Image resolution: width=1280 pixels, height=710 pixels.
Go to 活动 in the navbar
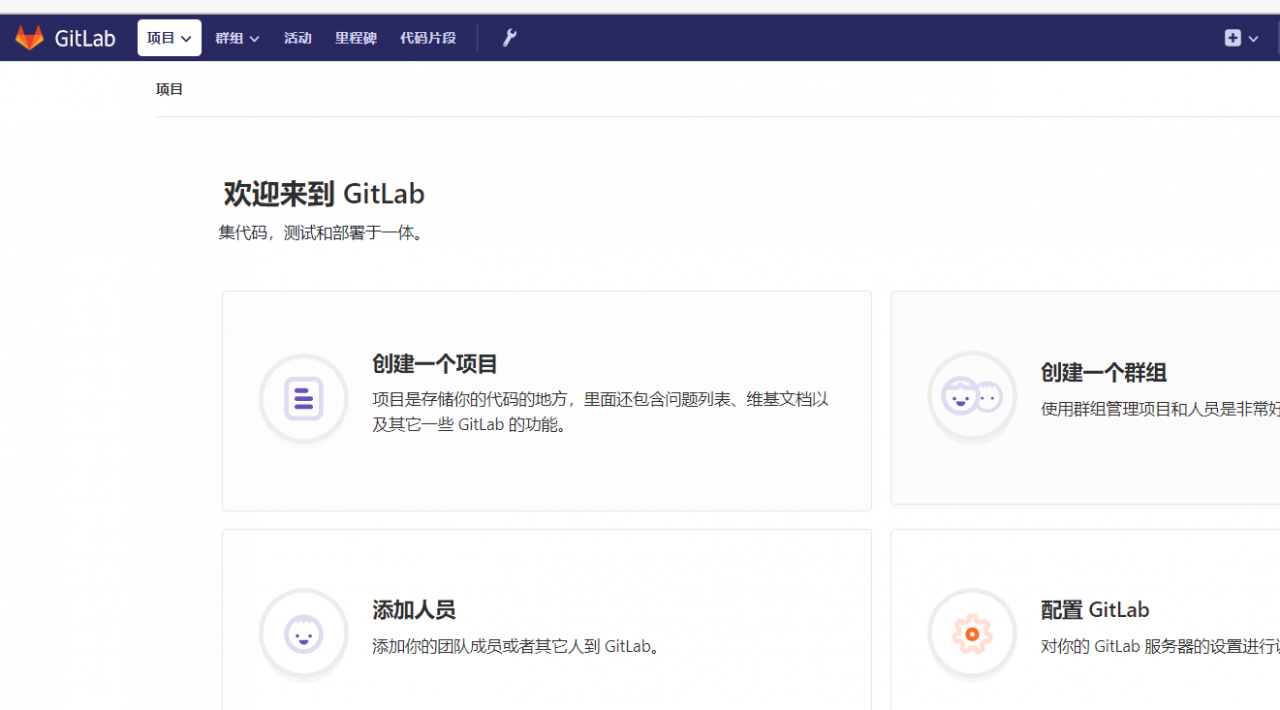(x=298, y=38)
